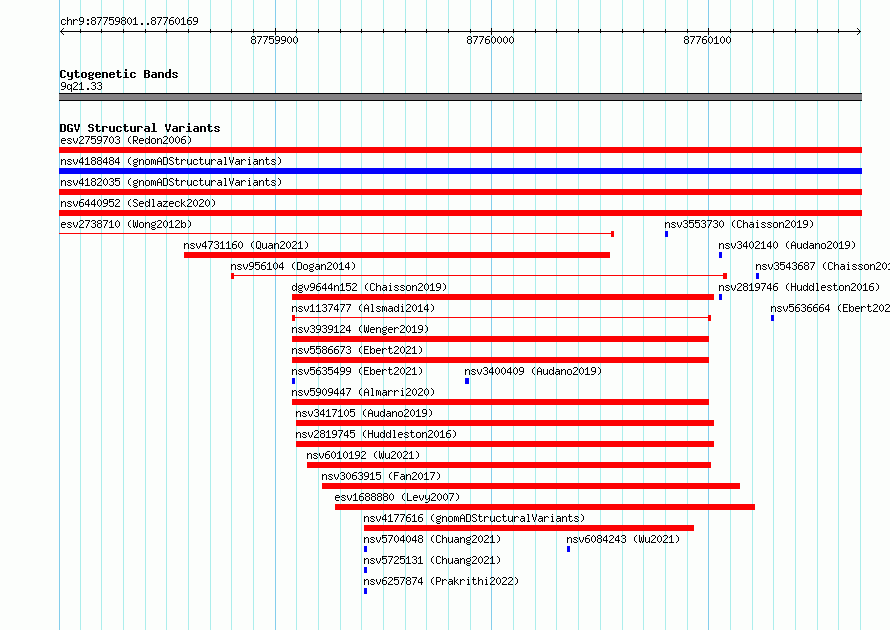Click the chr9:87759801..87760169 region label

tap(129, 21)
